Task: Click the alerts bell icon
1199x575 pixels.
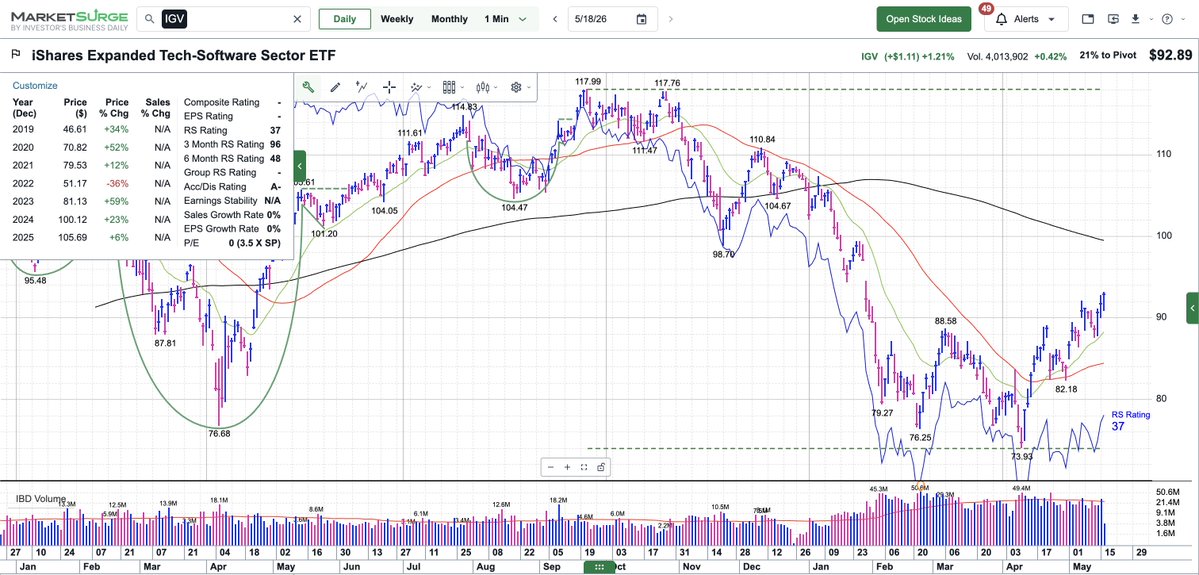Action: tap(1001, 19)
